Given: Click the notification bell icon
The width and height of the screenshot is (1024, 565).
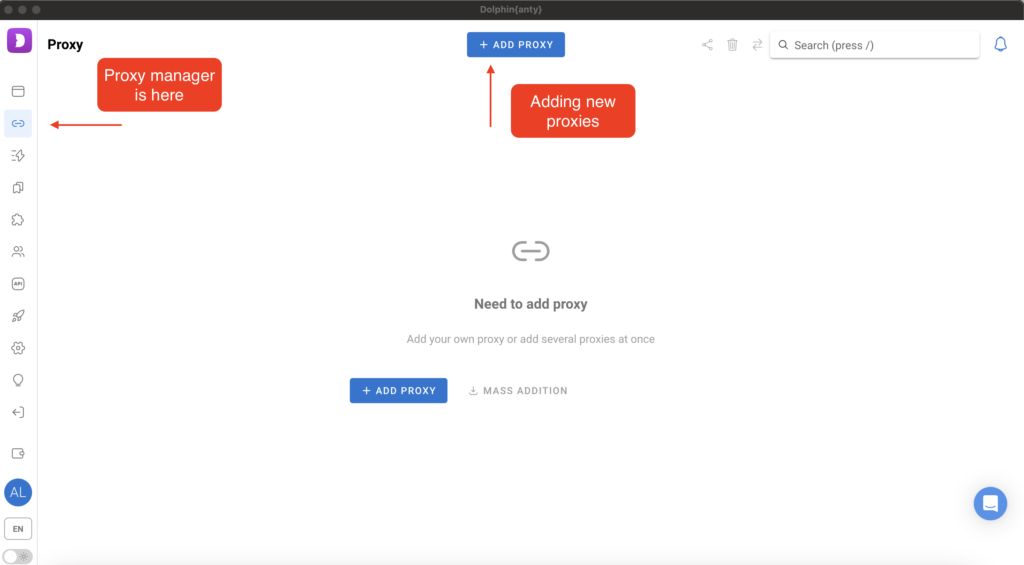Looking at the screenshot, I should (x=1000, y=45).
